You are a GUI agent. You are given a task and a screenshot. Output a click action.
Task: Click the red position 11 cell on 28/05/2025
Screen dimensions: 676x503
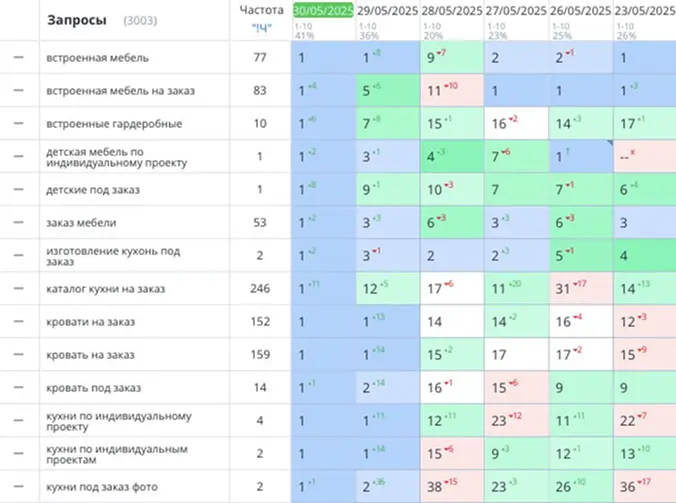click(452, 91)
